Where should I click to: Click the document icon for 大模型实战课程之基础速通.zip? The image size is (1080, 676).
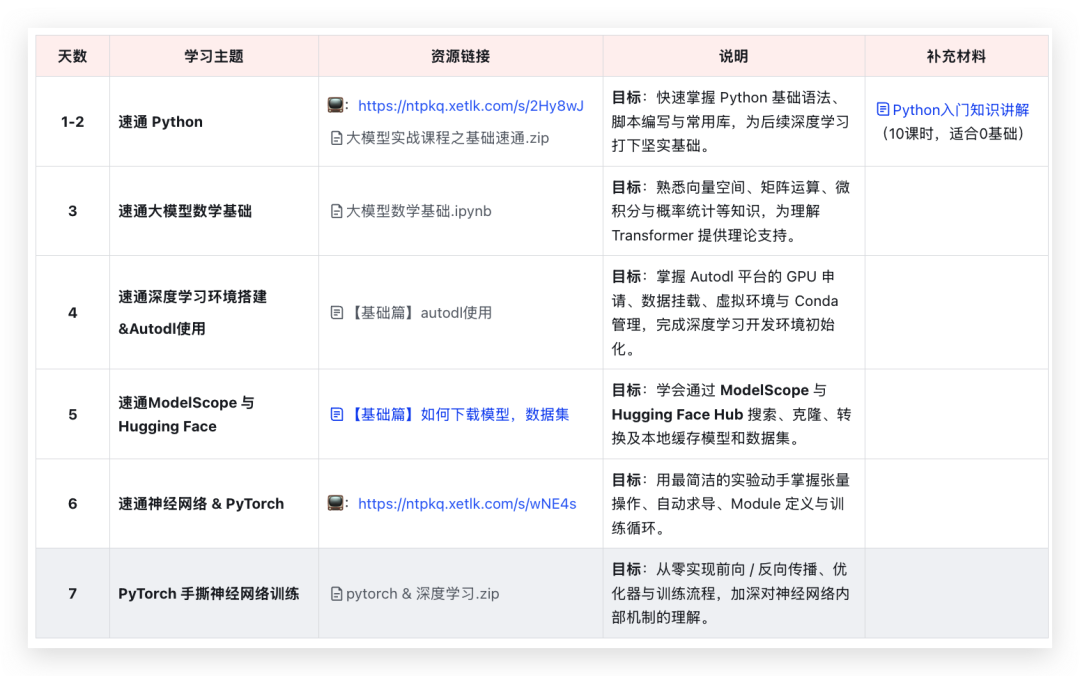click(336, 137)
